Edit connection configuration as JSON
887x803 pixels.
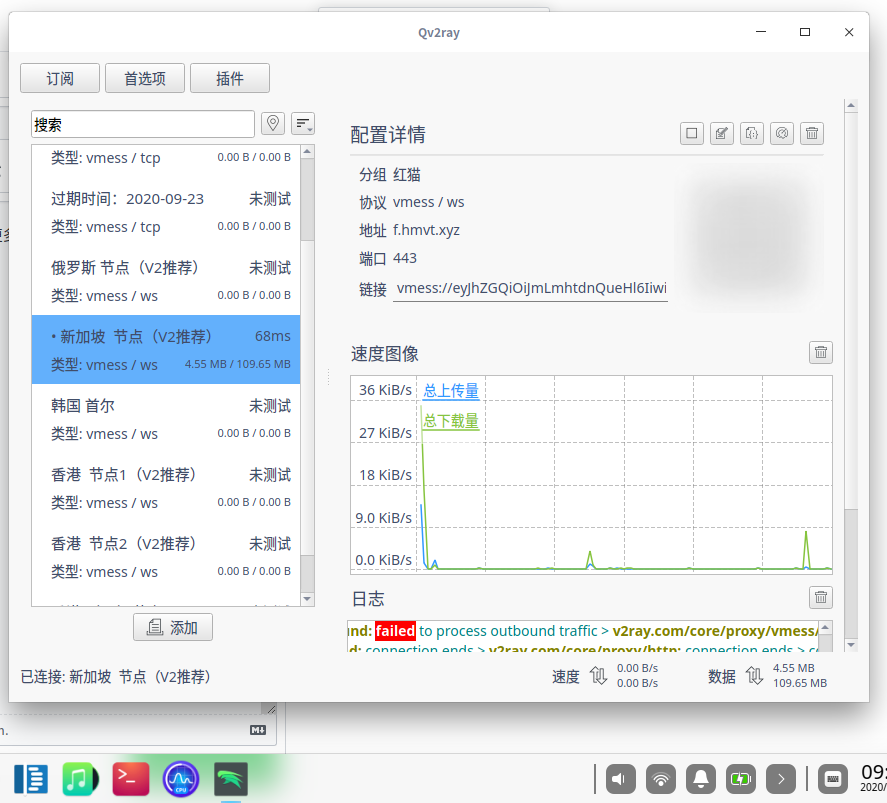coord(751,133)
